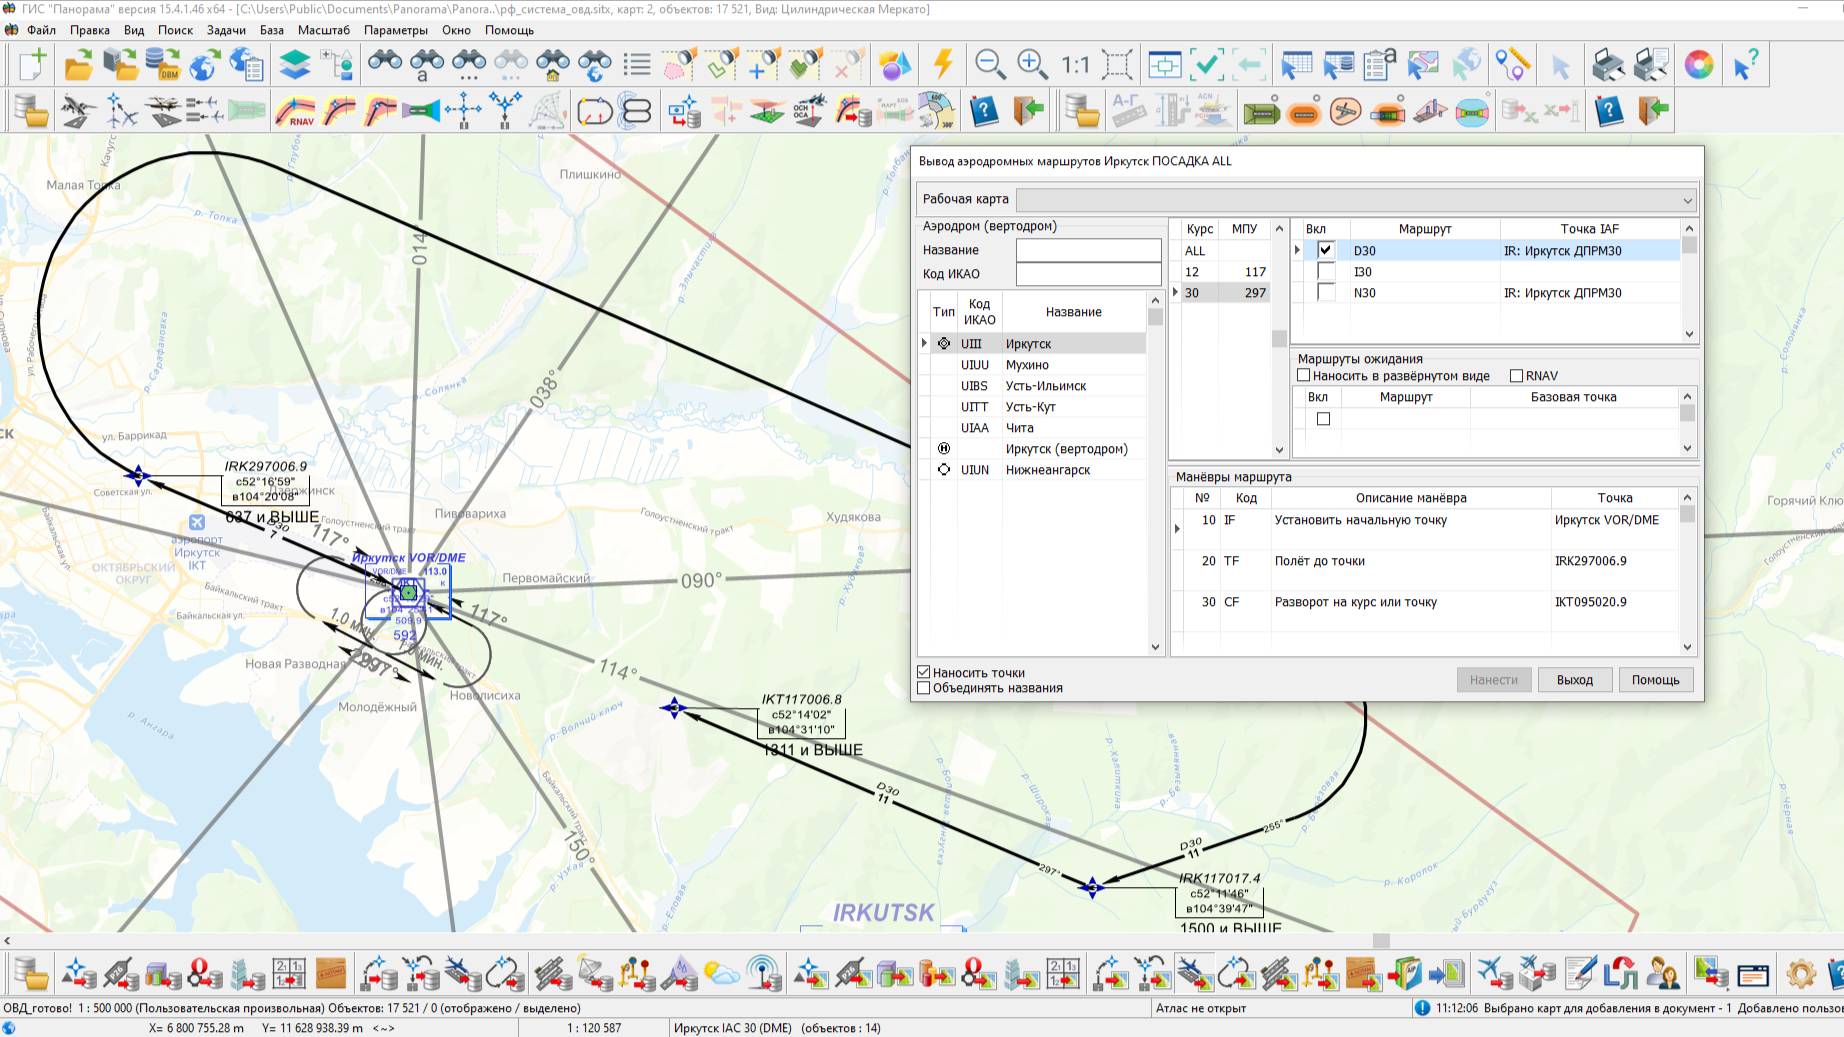
Task: Open the 'Рабочая карта' dropdown
Action: (x=1687, y=200)
